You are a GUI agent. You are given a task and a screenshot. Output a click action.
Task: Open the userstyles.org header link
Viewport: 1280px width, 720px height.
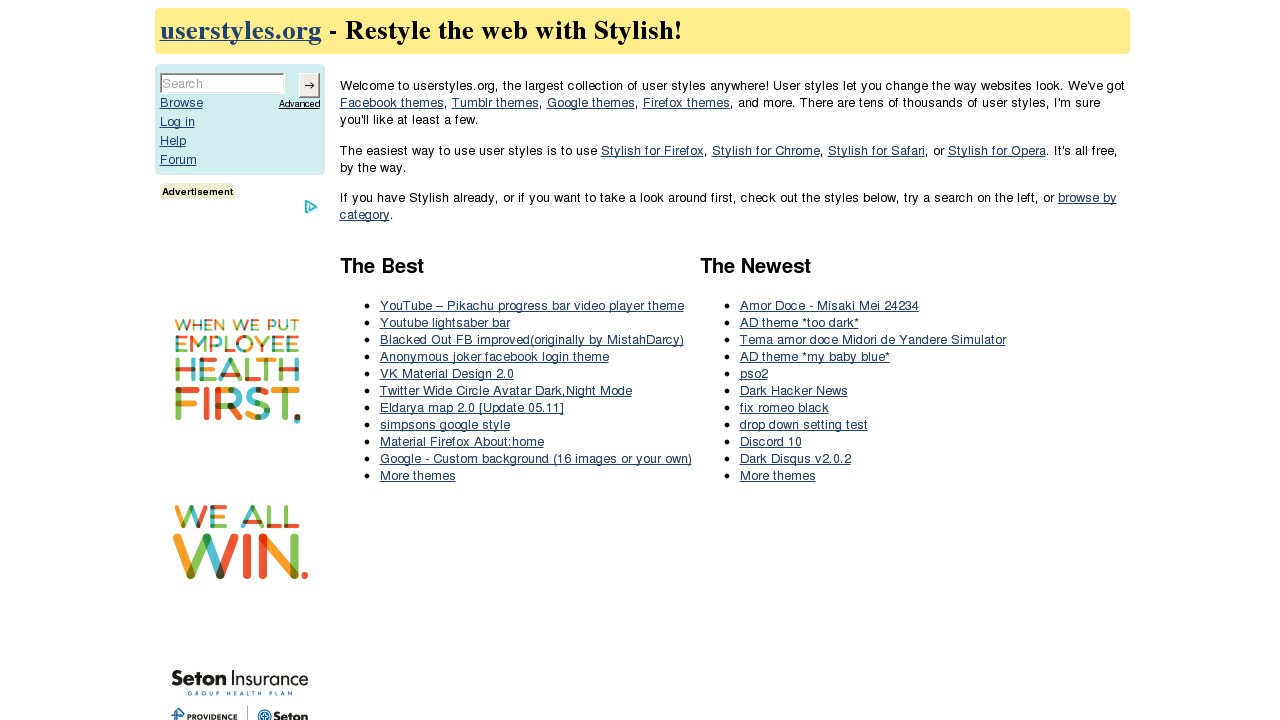click(241, 31)
